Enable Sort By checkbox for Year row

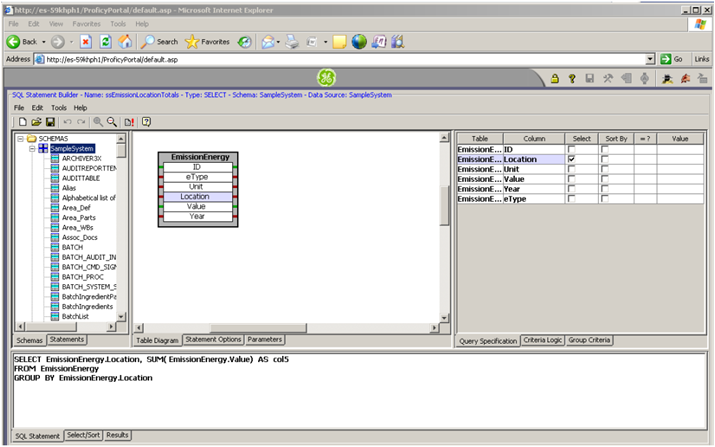[605, 189]
